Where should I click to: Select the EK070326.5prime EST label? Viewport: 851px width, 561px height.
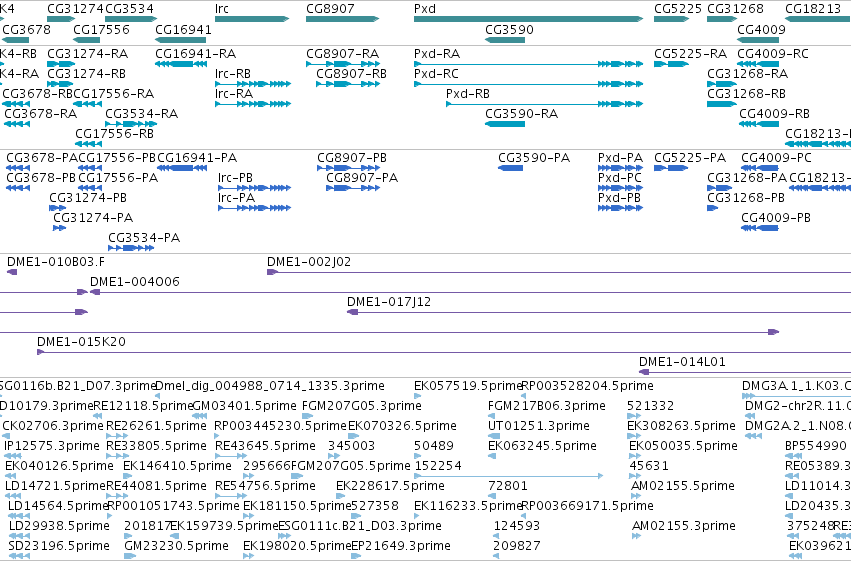(x=402, y=426)
